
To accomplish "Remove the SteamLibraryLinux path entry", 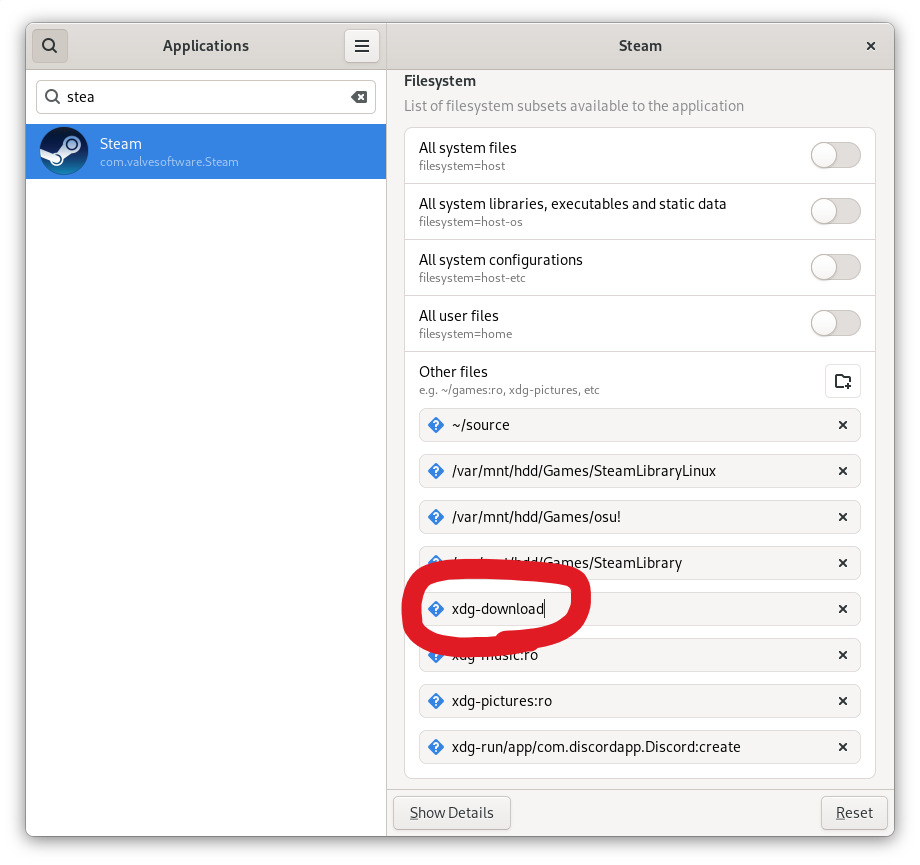I will (x=843, y=471).
